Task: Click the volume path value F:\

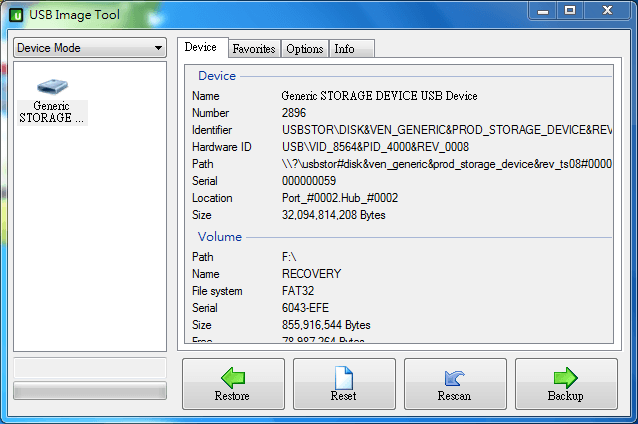Action: [289, 257]
